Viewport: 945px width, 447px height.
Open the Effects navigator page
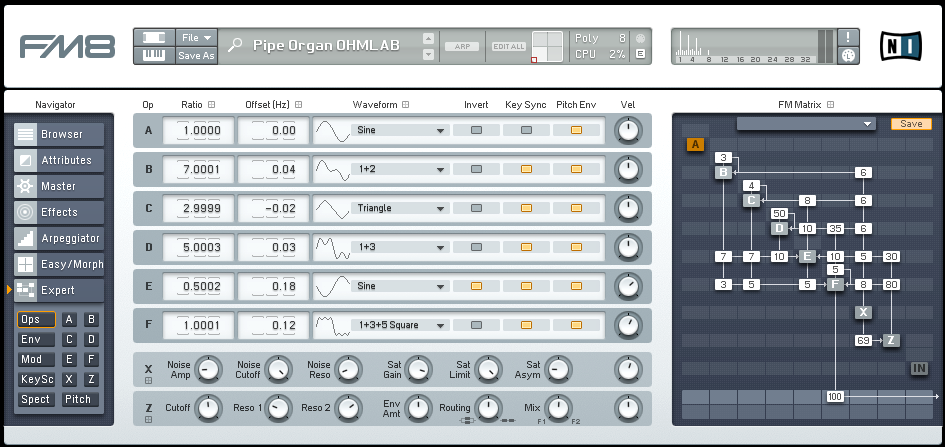59,212
